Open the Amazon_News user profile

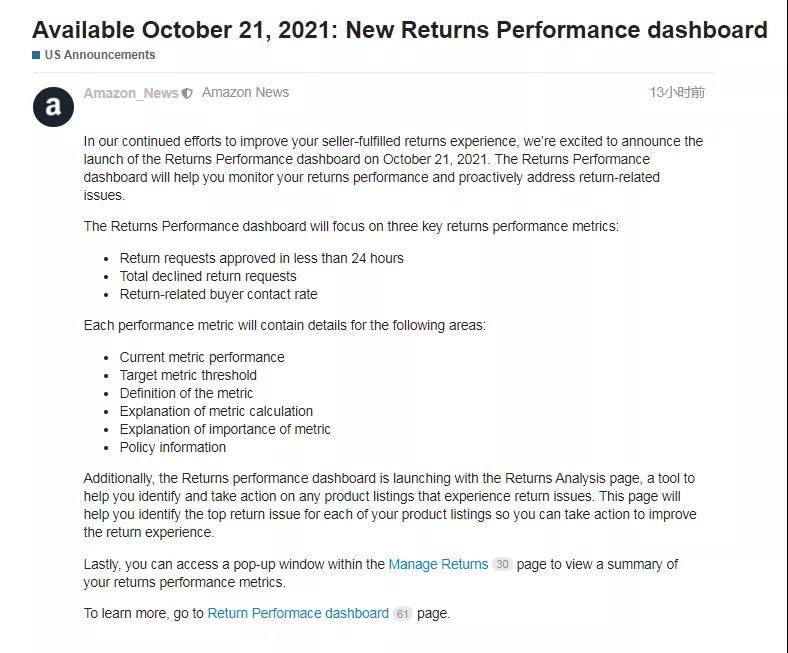pos(130,93)
